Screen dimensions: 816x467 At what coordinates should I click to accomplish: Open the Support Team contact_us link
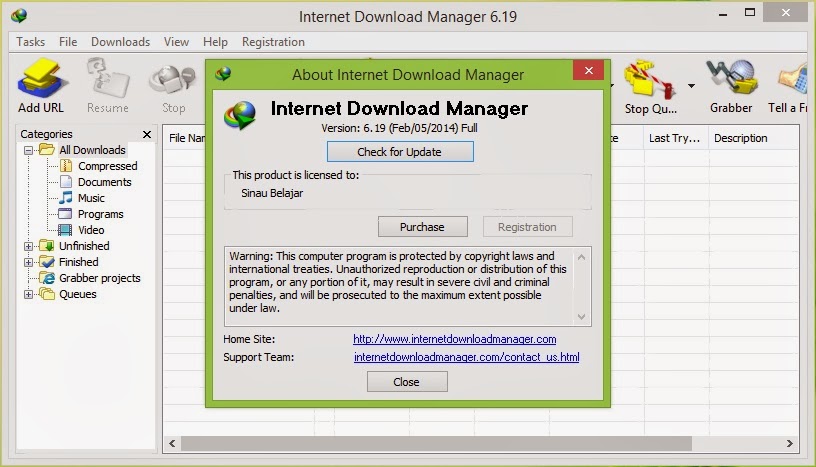(466, 357)
